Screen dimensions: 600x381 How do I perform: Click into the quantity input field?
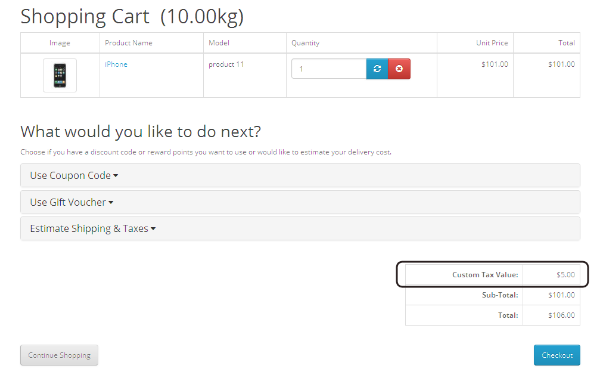(329, 69)
